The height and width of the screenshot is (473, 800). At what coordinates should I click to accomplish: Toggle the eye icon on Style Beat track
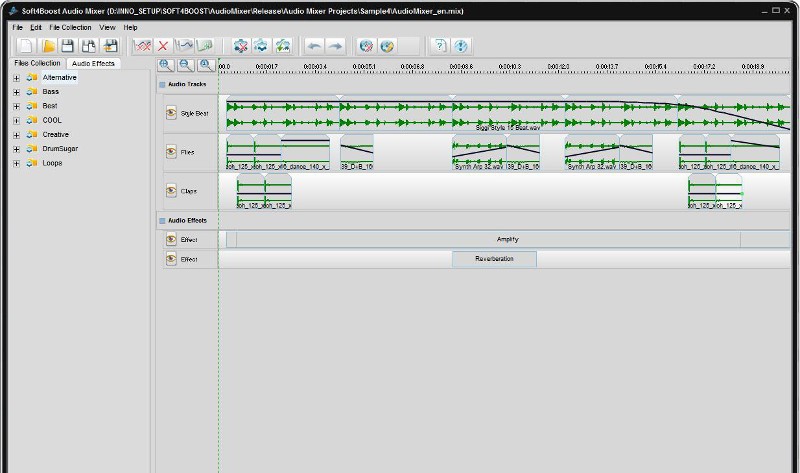coord(171,113)
